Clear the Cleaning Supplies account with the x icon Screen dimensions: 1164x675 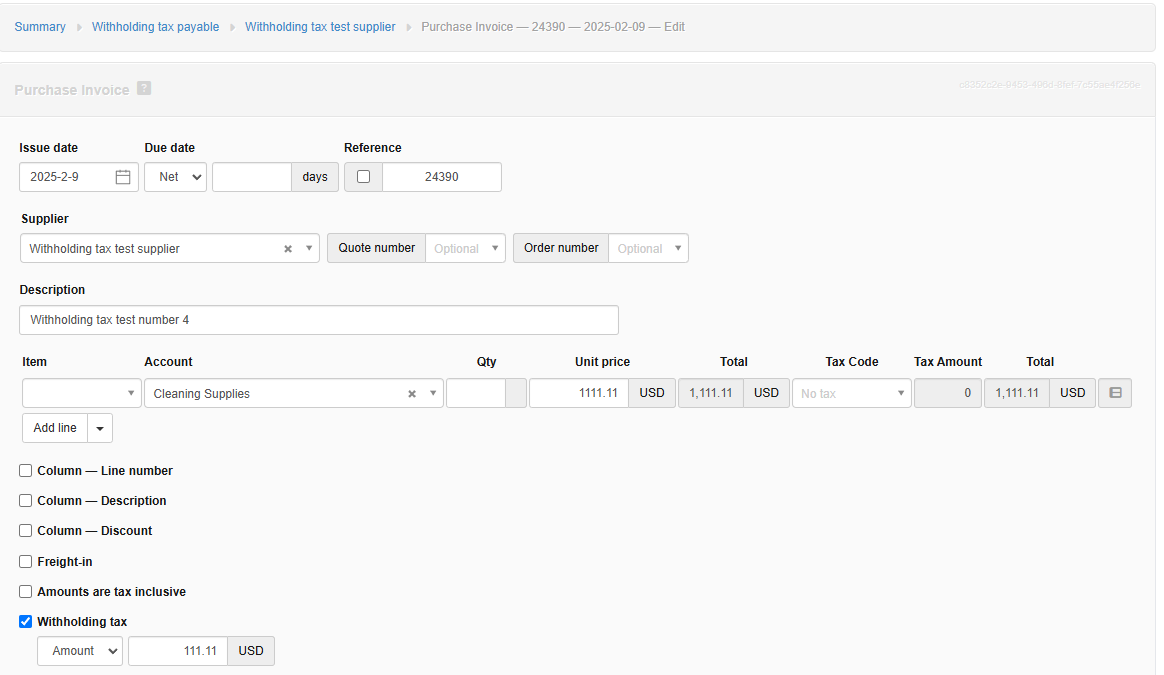(412, 394)
